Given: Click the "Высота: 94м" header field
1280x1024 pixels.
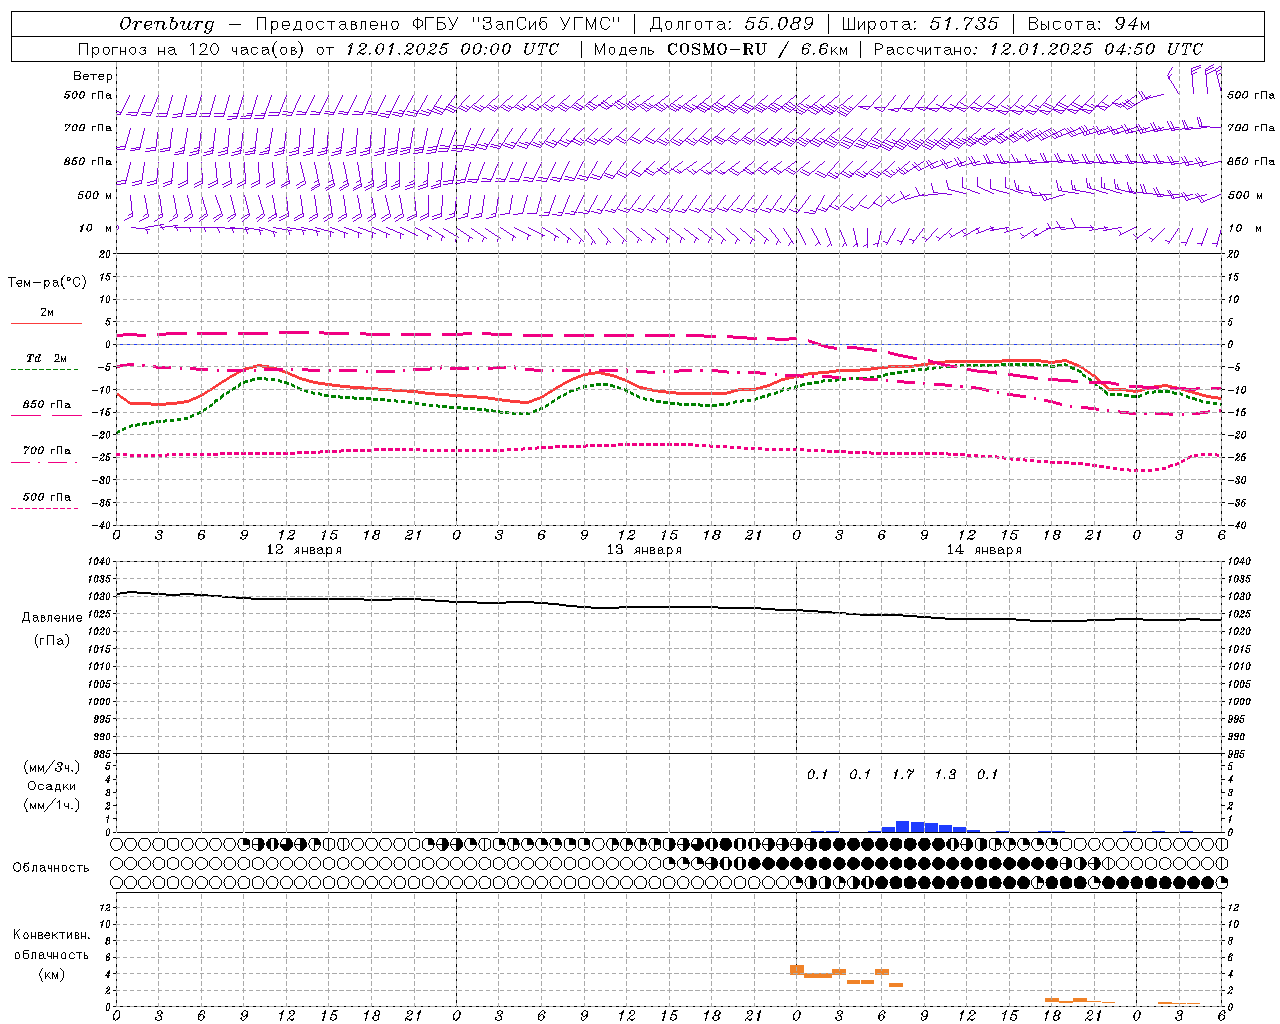Looking at the screenshot, I should pyautogui.click(x=1089, y=24).
